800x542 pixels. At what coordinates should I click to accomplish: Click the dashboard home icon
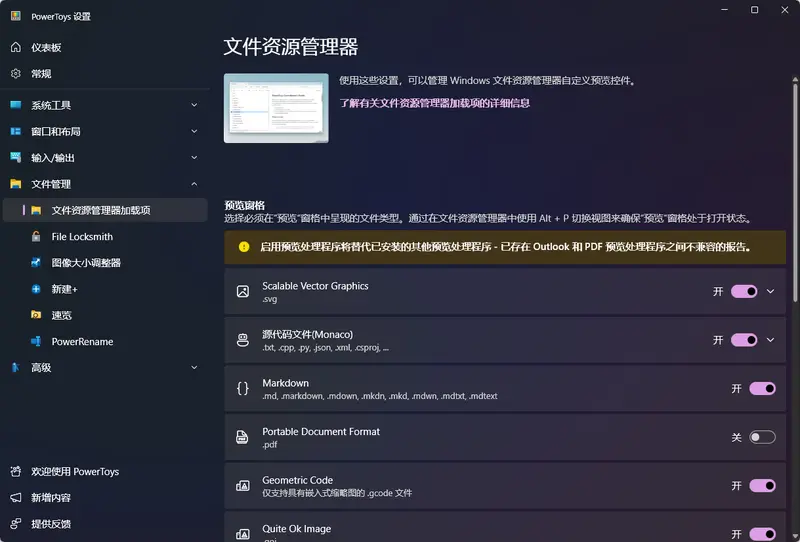tap(16, 47)
